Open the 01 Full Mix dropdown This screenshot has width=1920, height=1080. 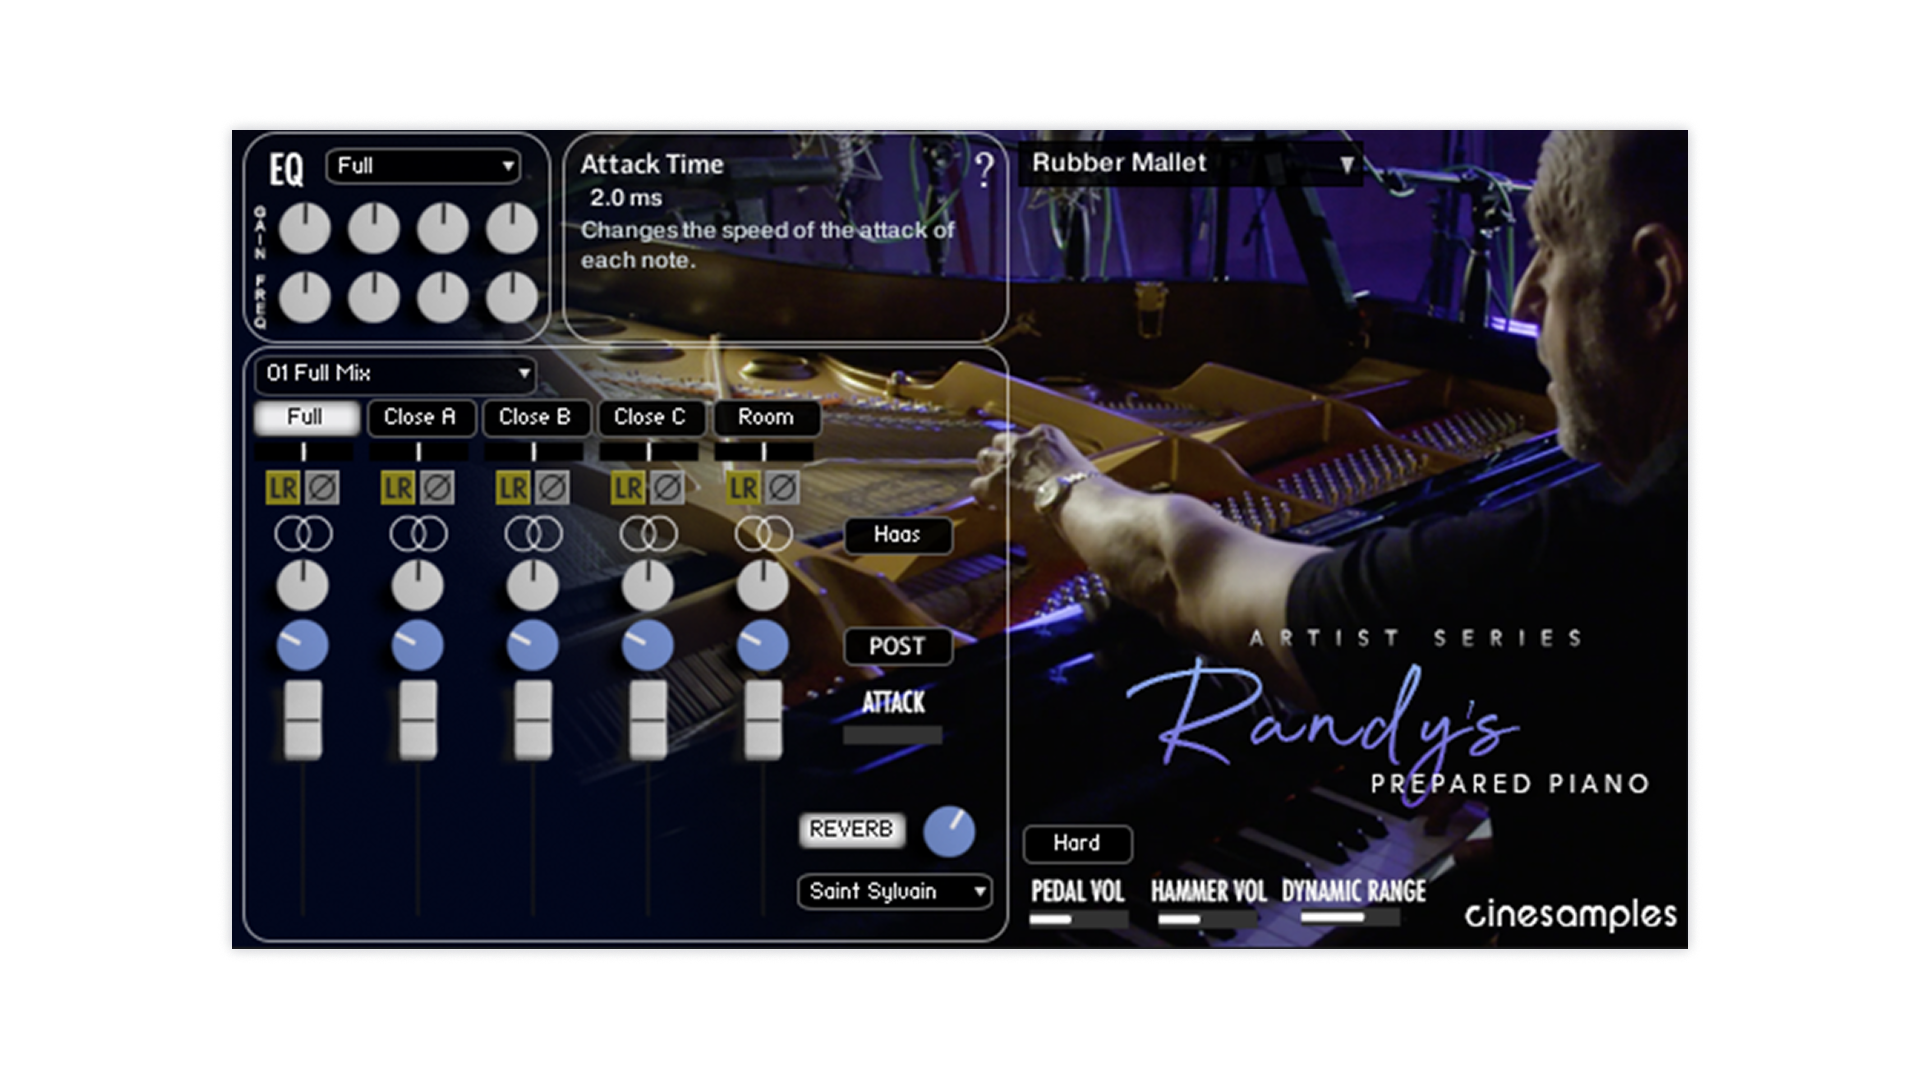pyautogui.click(x=396, y=373)
